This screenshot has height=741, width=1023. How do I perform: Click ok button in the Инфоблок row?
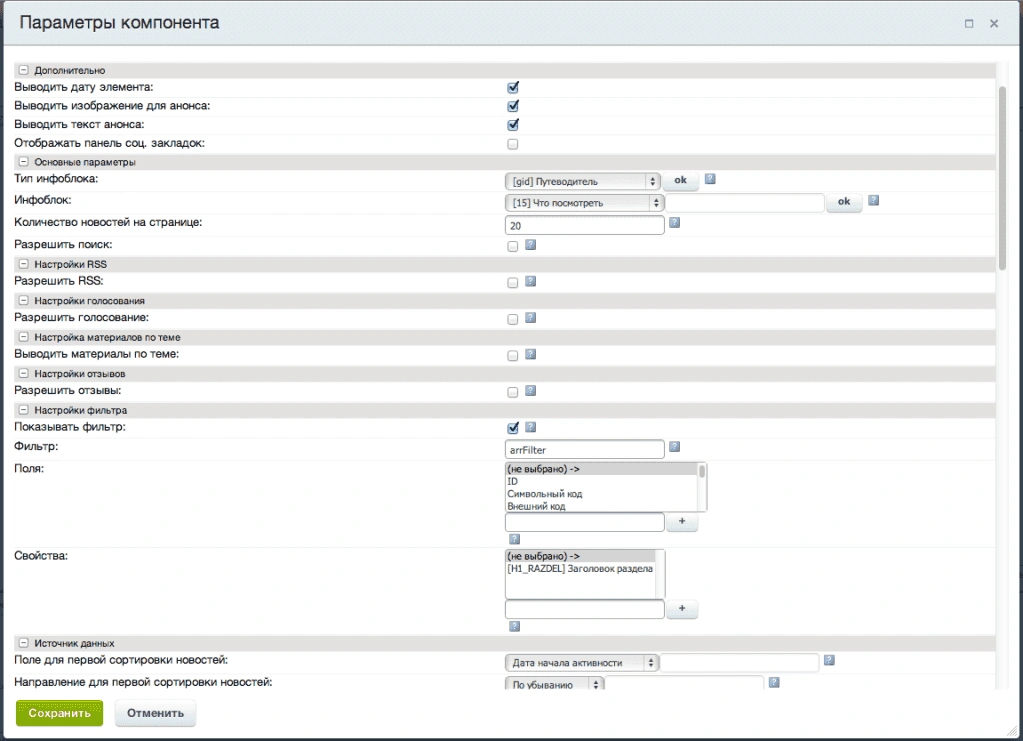tap(844, 202)
